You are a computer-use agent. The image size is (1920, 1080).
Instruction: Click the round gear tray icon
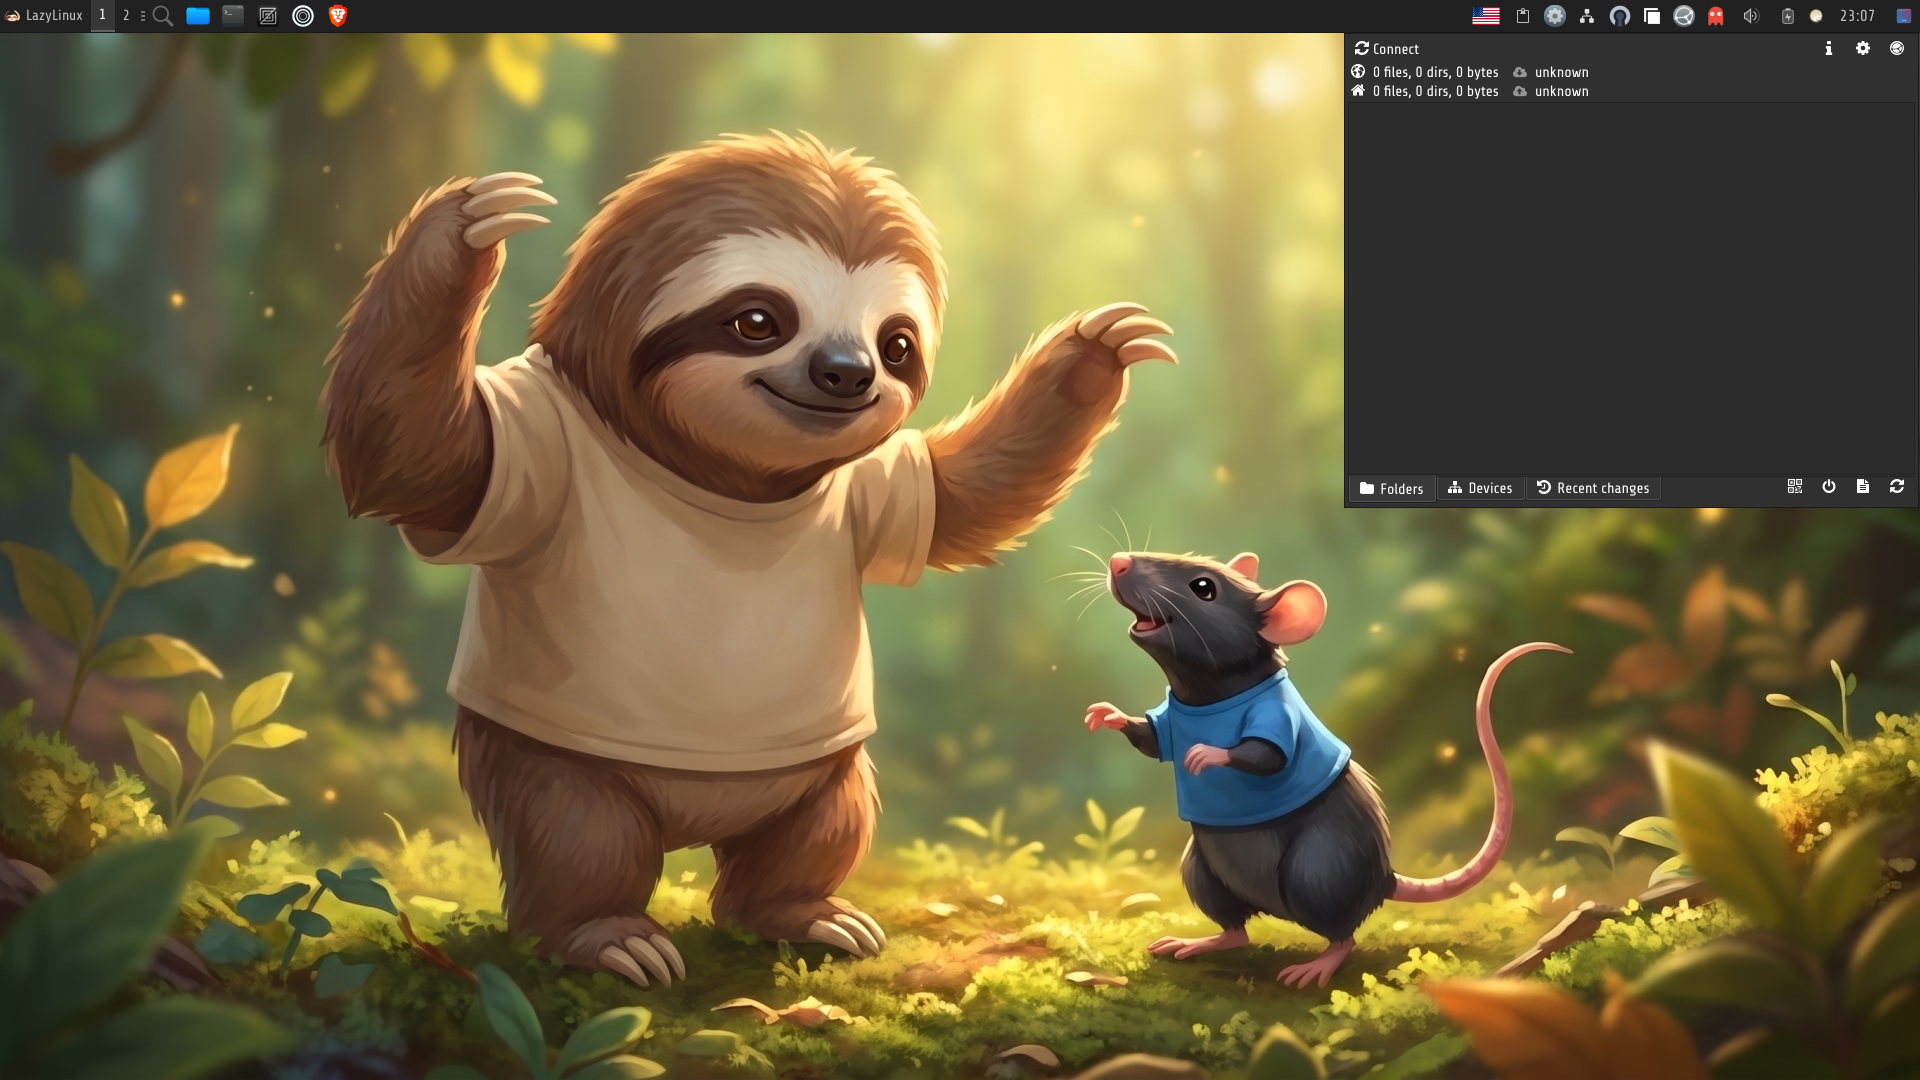pyautogui.click(x=1555, y=16)
